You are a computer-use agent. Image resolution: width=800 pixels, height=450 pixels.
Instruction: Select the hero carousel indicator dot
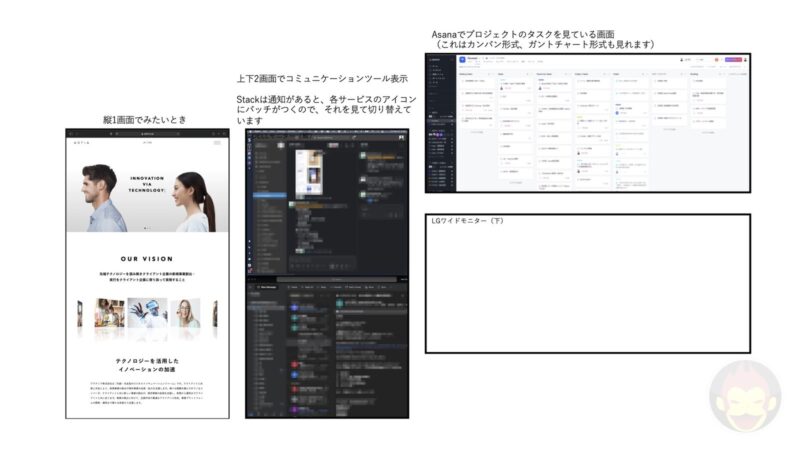[x=147, y=228]
